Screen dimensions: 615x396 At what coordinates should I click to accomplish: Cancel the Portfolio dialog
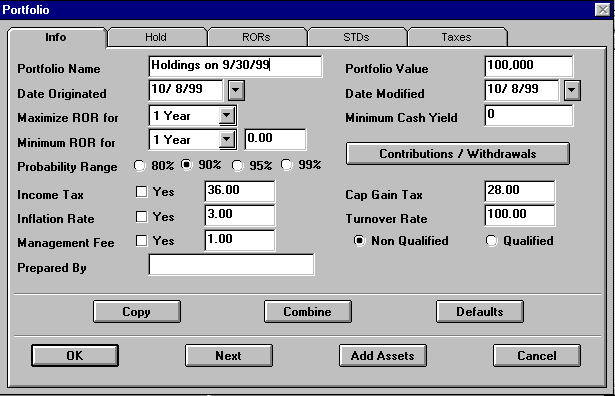pyautogui.click(x=537, y=356)
